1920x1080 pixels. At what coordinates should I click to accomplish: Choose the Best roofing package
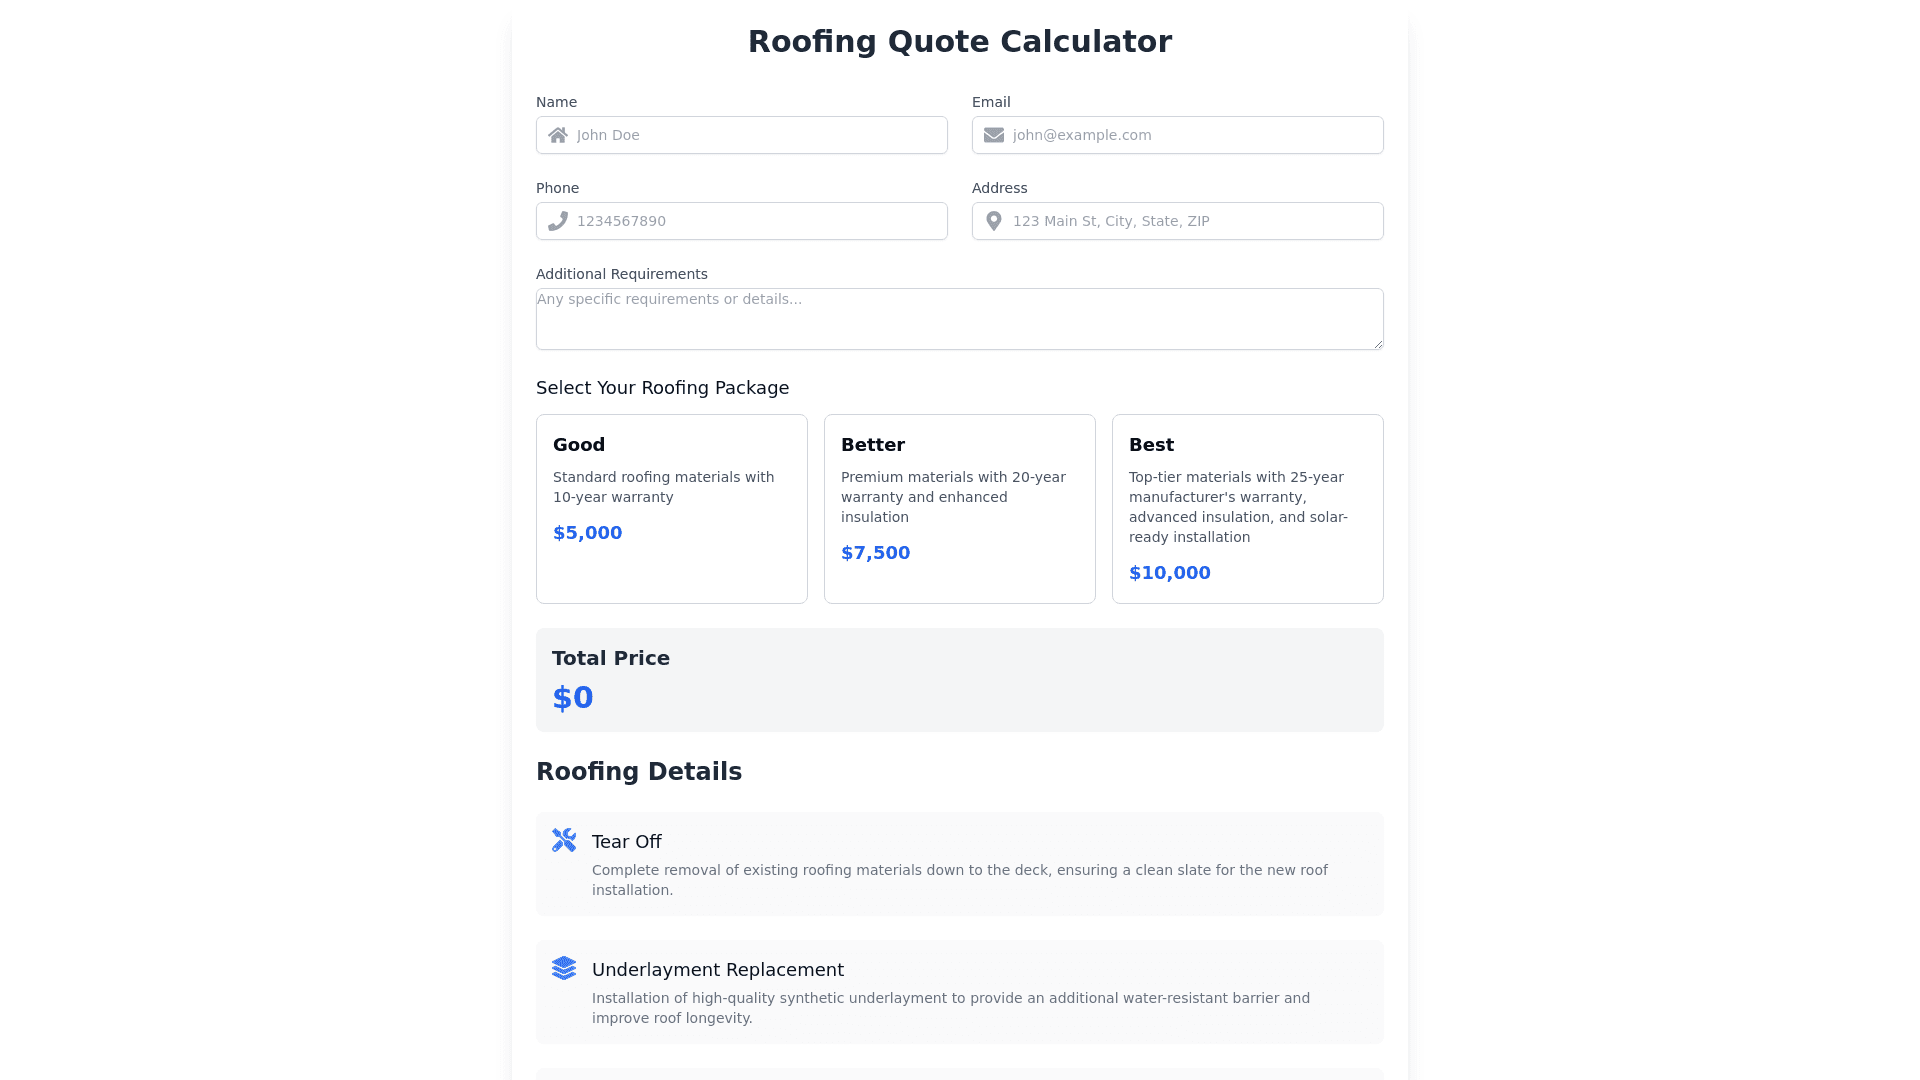pyautogui.click(x=1247, y=508)
